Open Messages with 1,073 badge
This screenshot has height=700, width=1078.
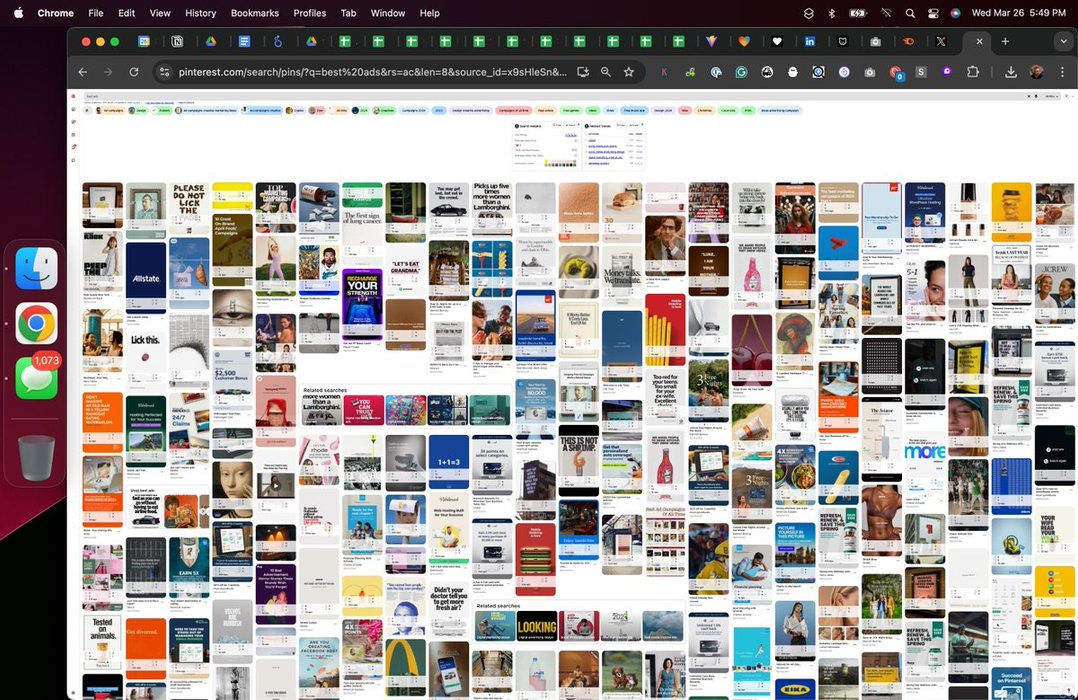click(x=36, y=378)
